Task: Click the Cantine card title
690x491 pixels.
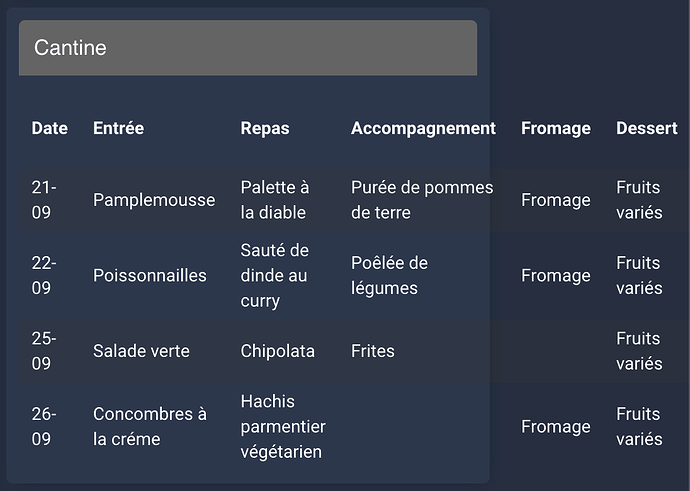Action: coord(70,48)
